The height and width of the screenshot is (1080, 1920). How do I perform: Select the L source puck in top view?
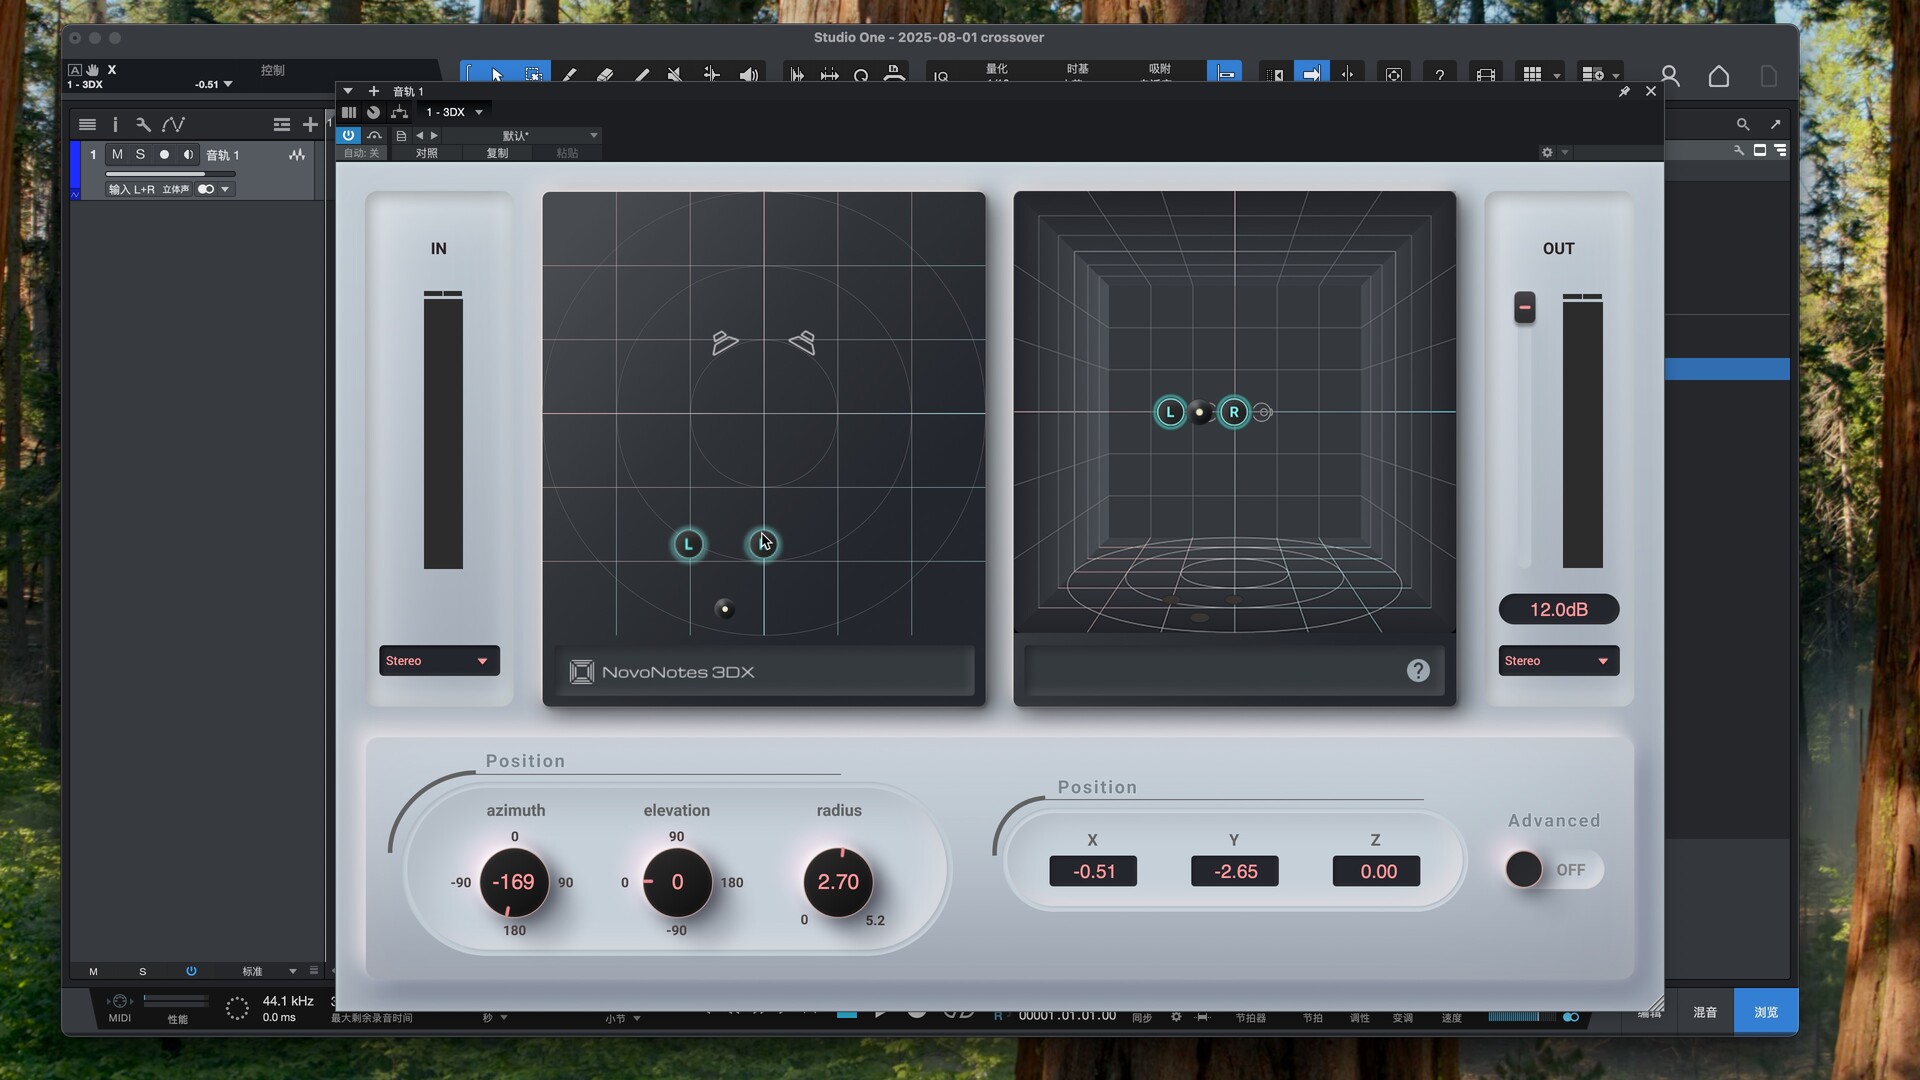coord(688,544)
